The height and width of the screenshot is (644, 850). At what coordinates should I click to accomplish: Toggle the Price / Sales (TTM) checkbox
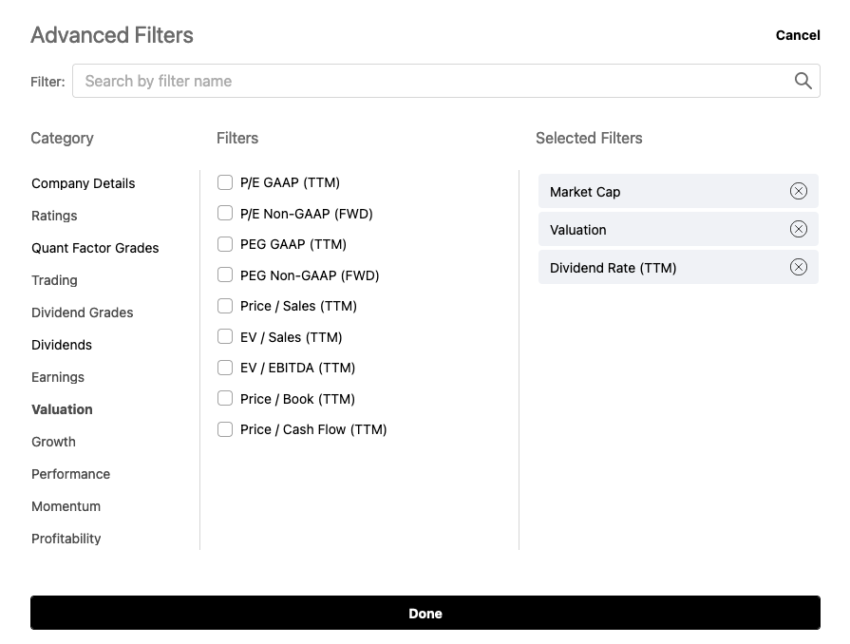tap(225, 306)
